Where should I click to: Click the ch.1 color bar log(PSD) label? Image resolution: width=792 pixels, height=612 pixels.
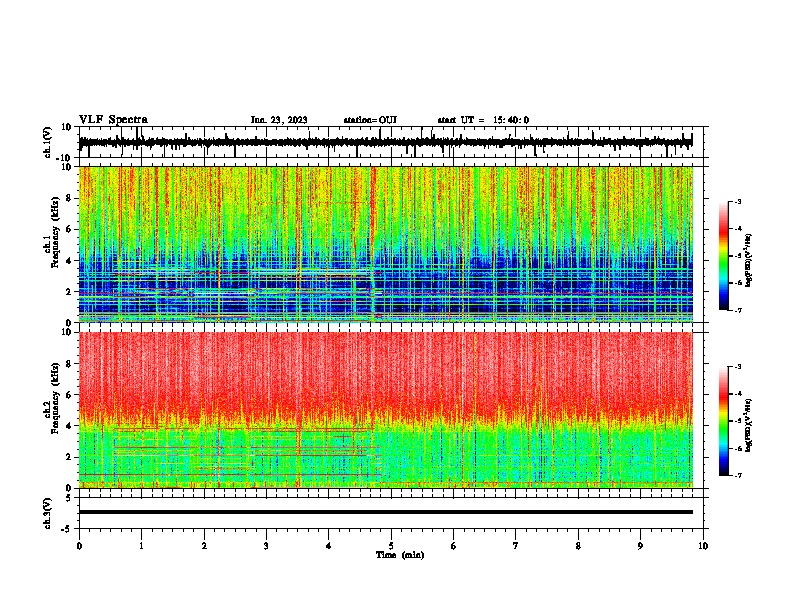[749, 260]
